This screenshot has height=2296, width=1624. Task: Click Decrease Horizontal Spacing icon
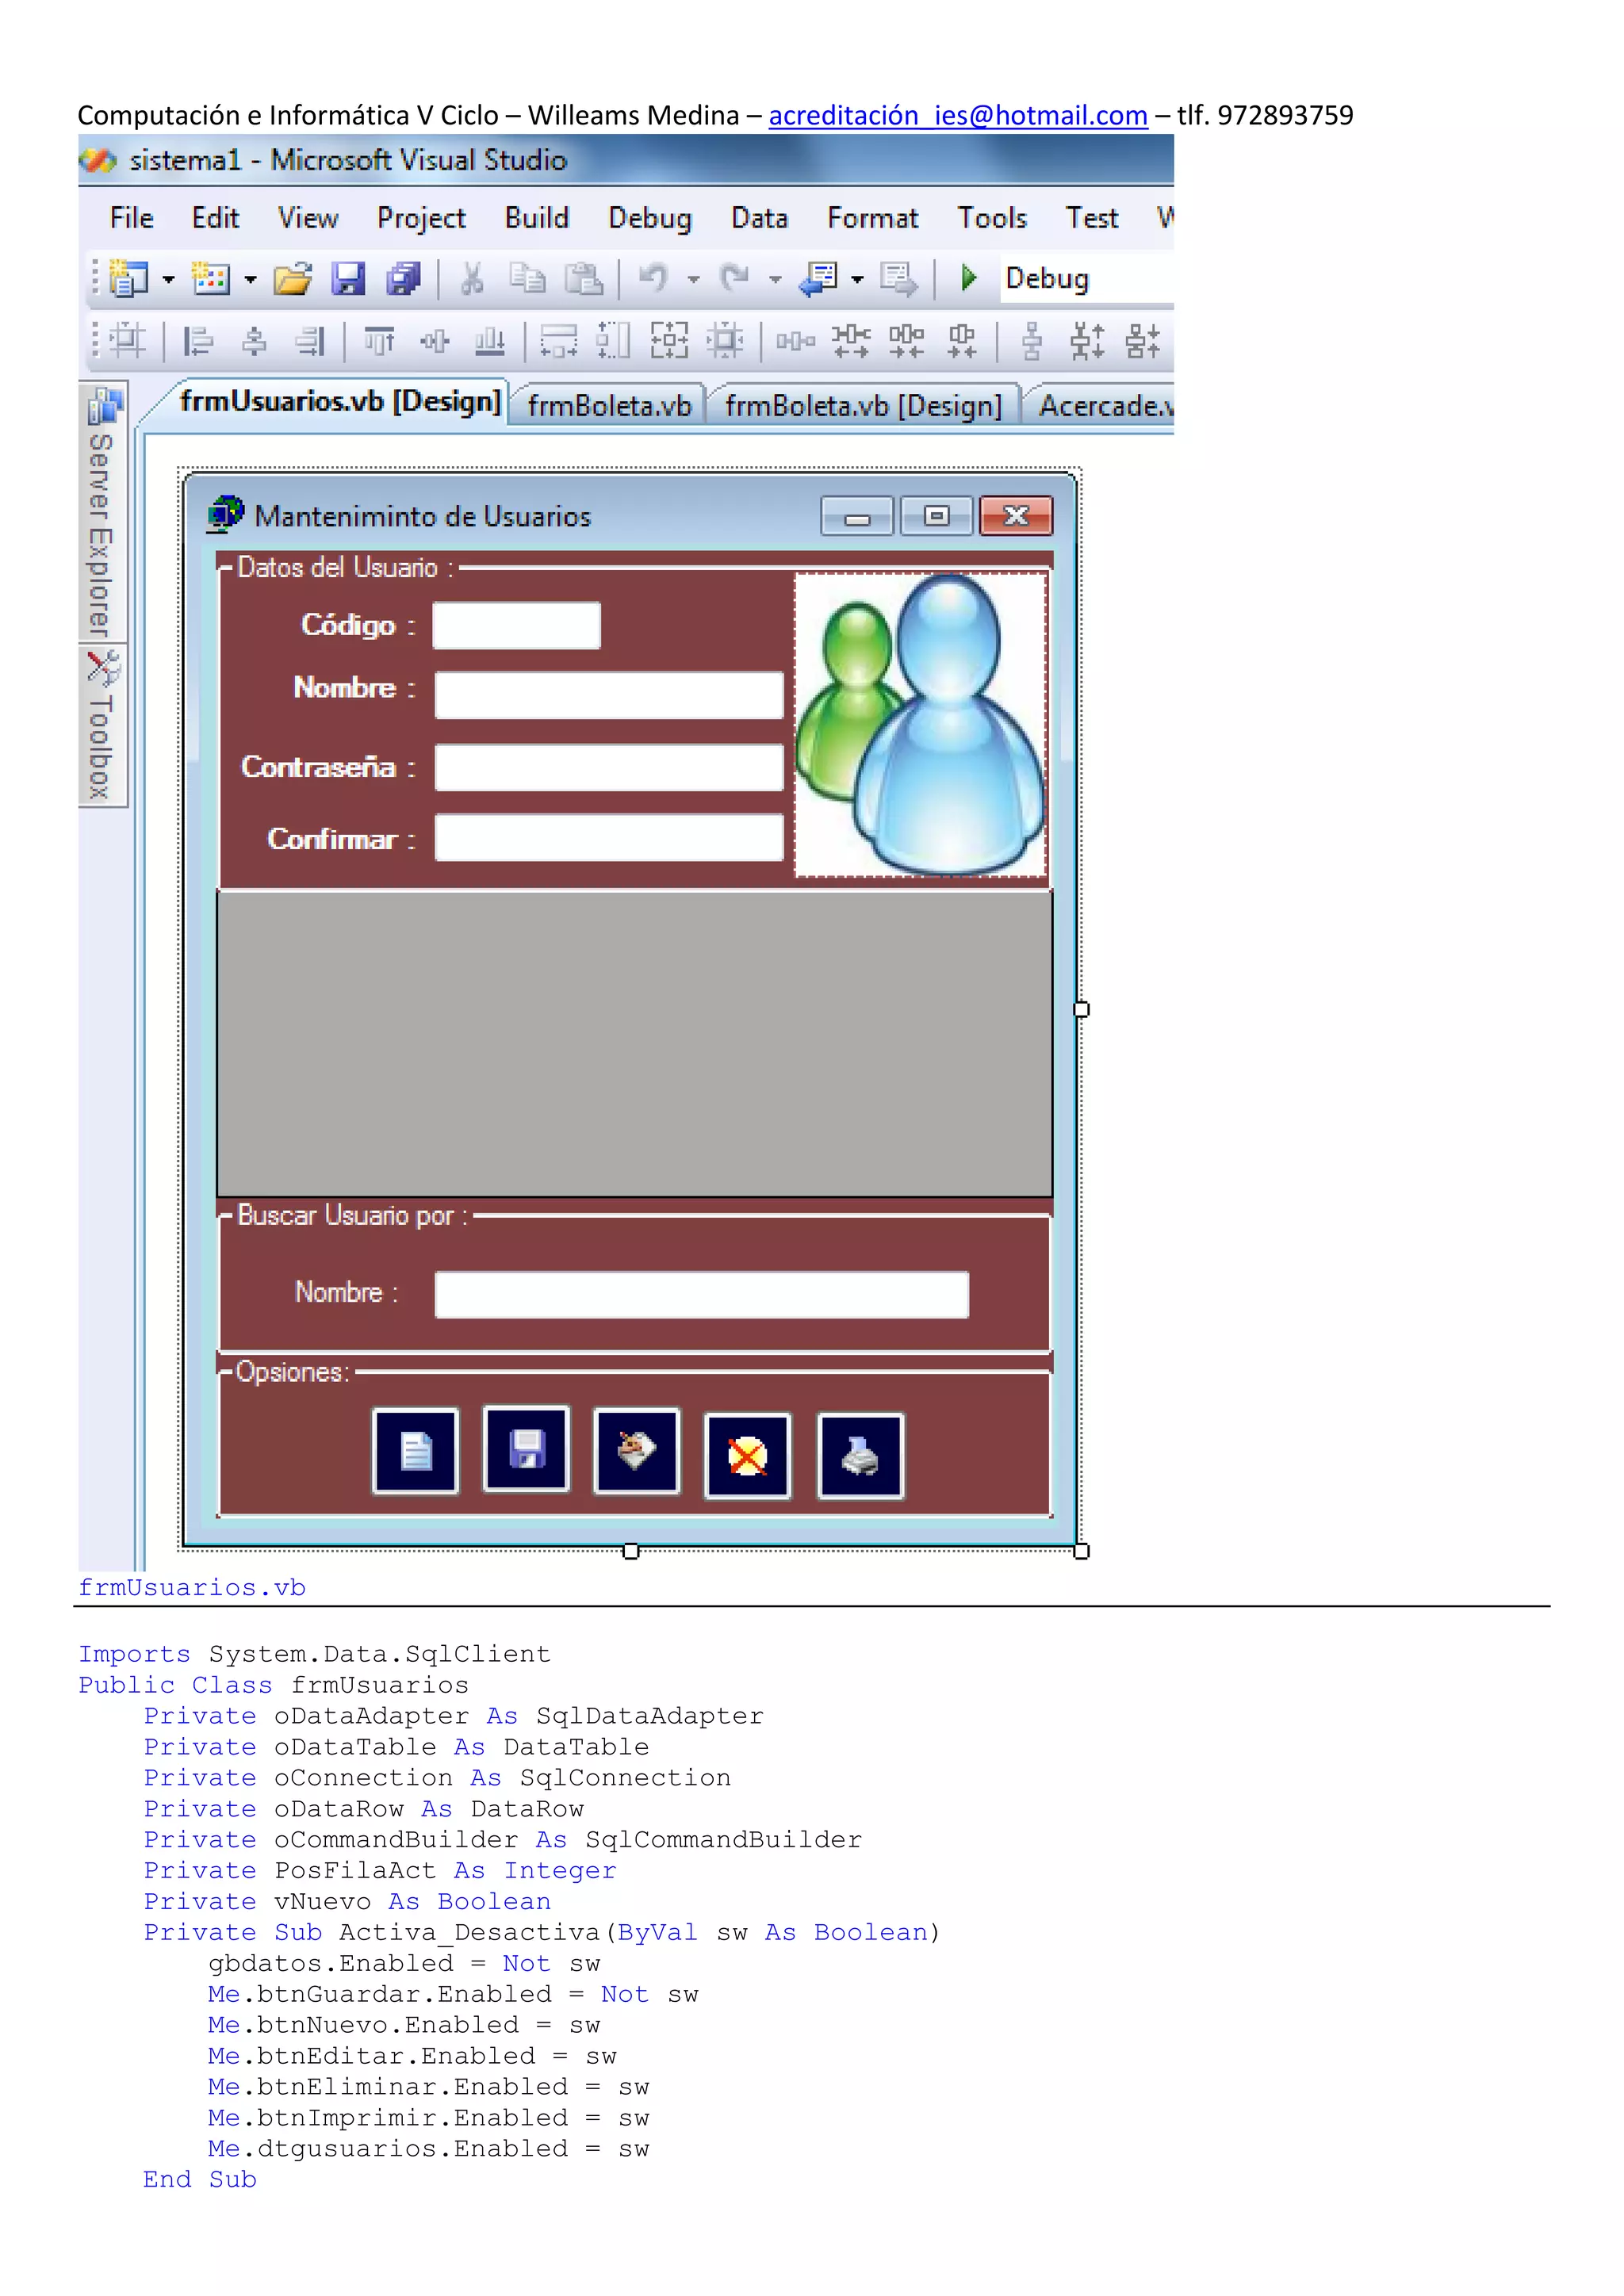click(x=907, y=341)
